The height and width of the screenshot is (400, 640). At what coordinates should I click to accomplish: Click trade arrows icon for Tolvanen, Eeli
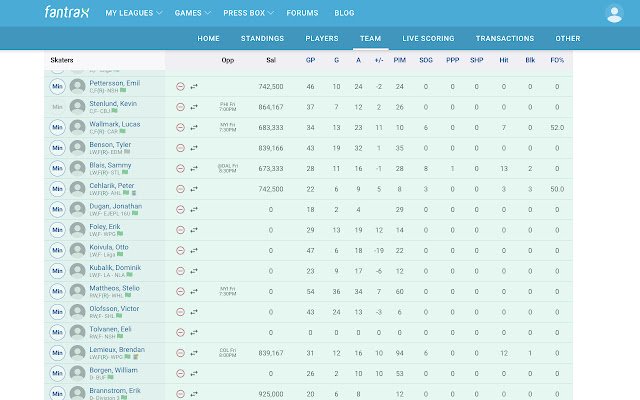click(194, 332)
